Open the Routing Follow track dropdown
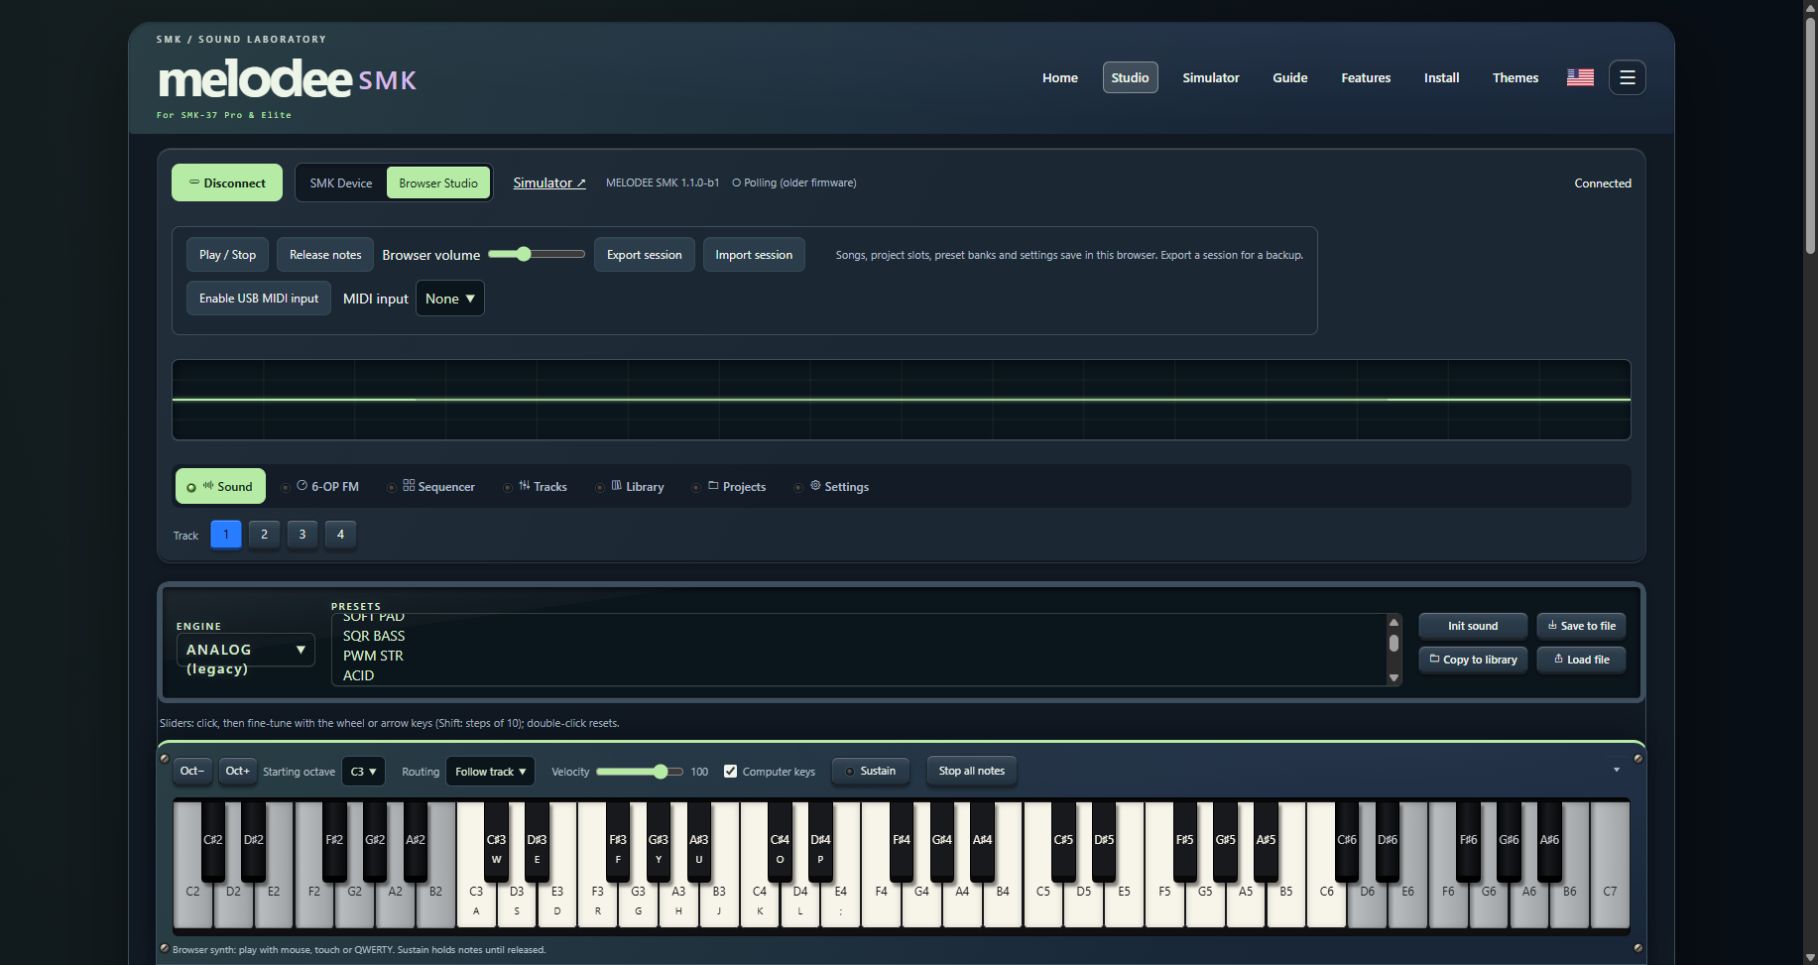The image size is (1818, 965). 490,771
